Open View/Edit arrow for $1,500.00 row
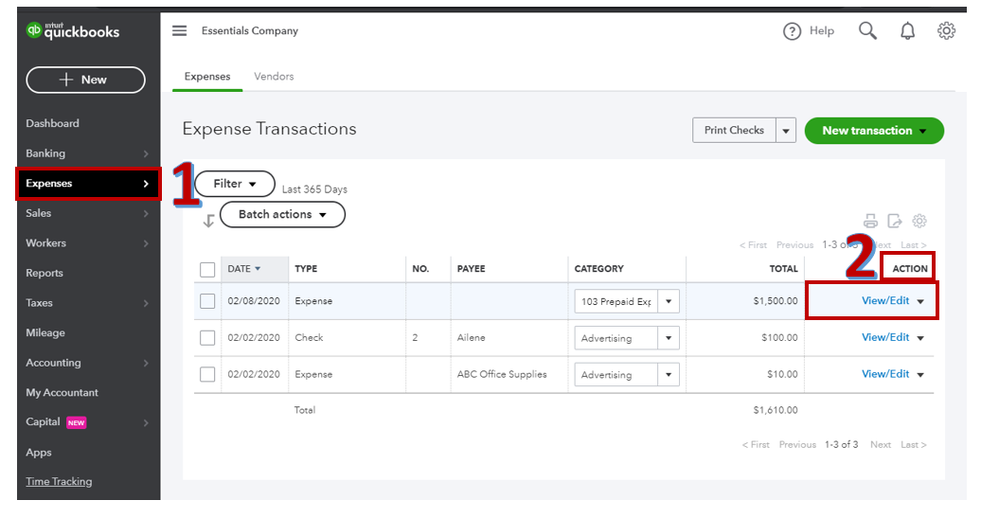 [920, 301]
